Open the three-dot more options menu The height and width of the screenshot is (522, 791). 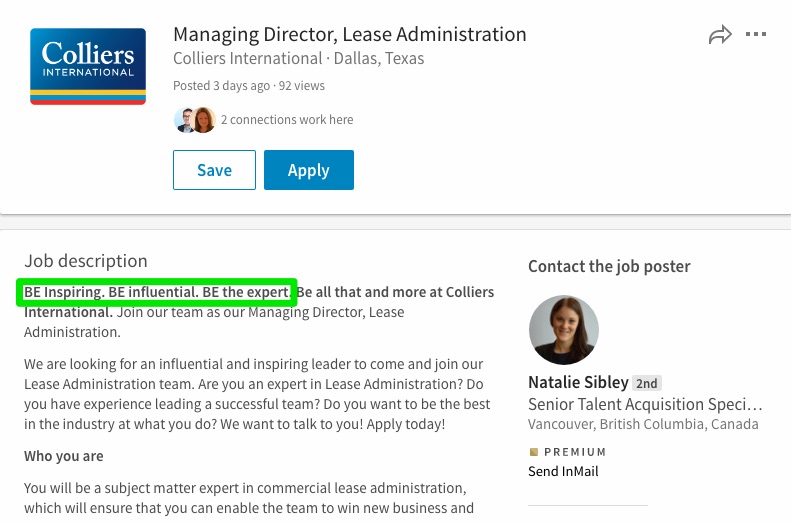[x=756, y=34]
